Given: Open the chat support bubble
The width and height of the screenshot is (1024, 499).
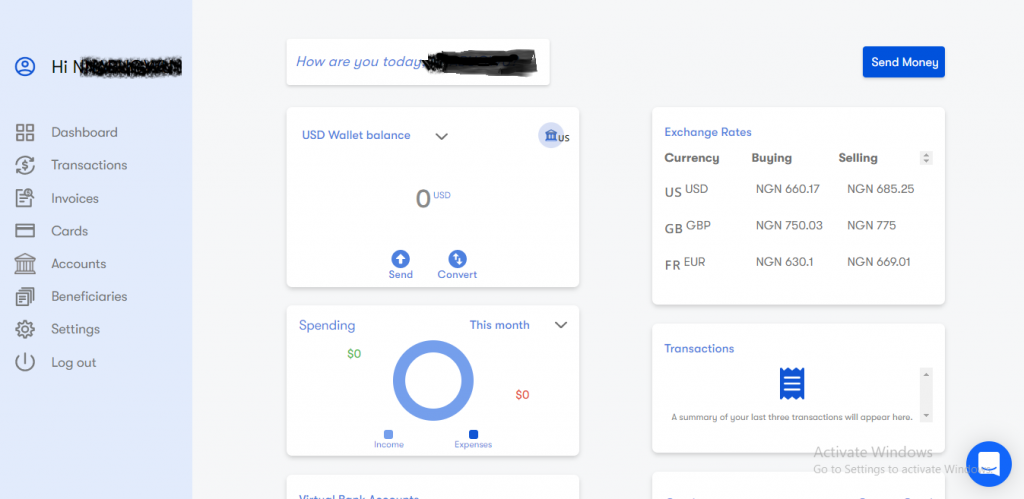Looking at the screenshot, I should coord(989,464).
